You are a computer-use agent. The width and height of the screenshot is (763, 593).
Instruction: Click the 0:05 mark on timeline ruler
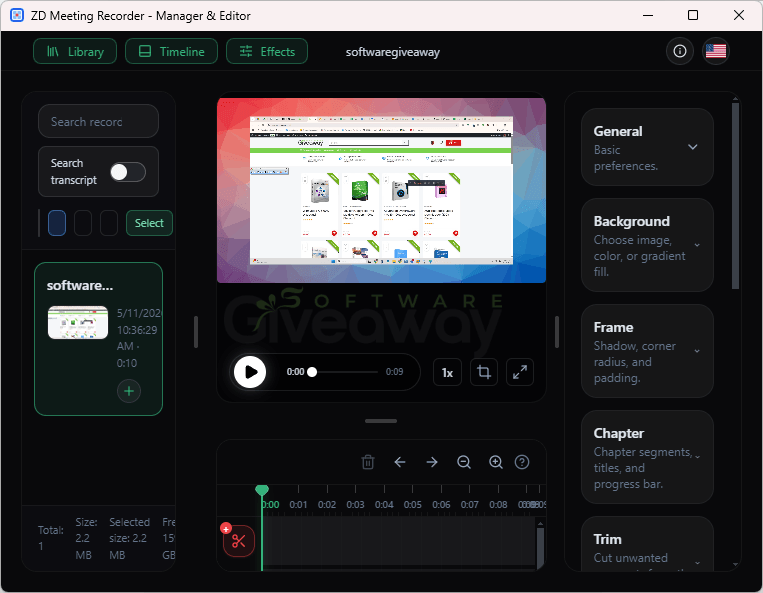413,504
